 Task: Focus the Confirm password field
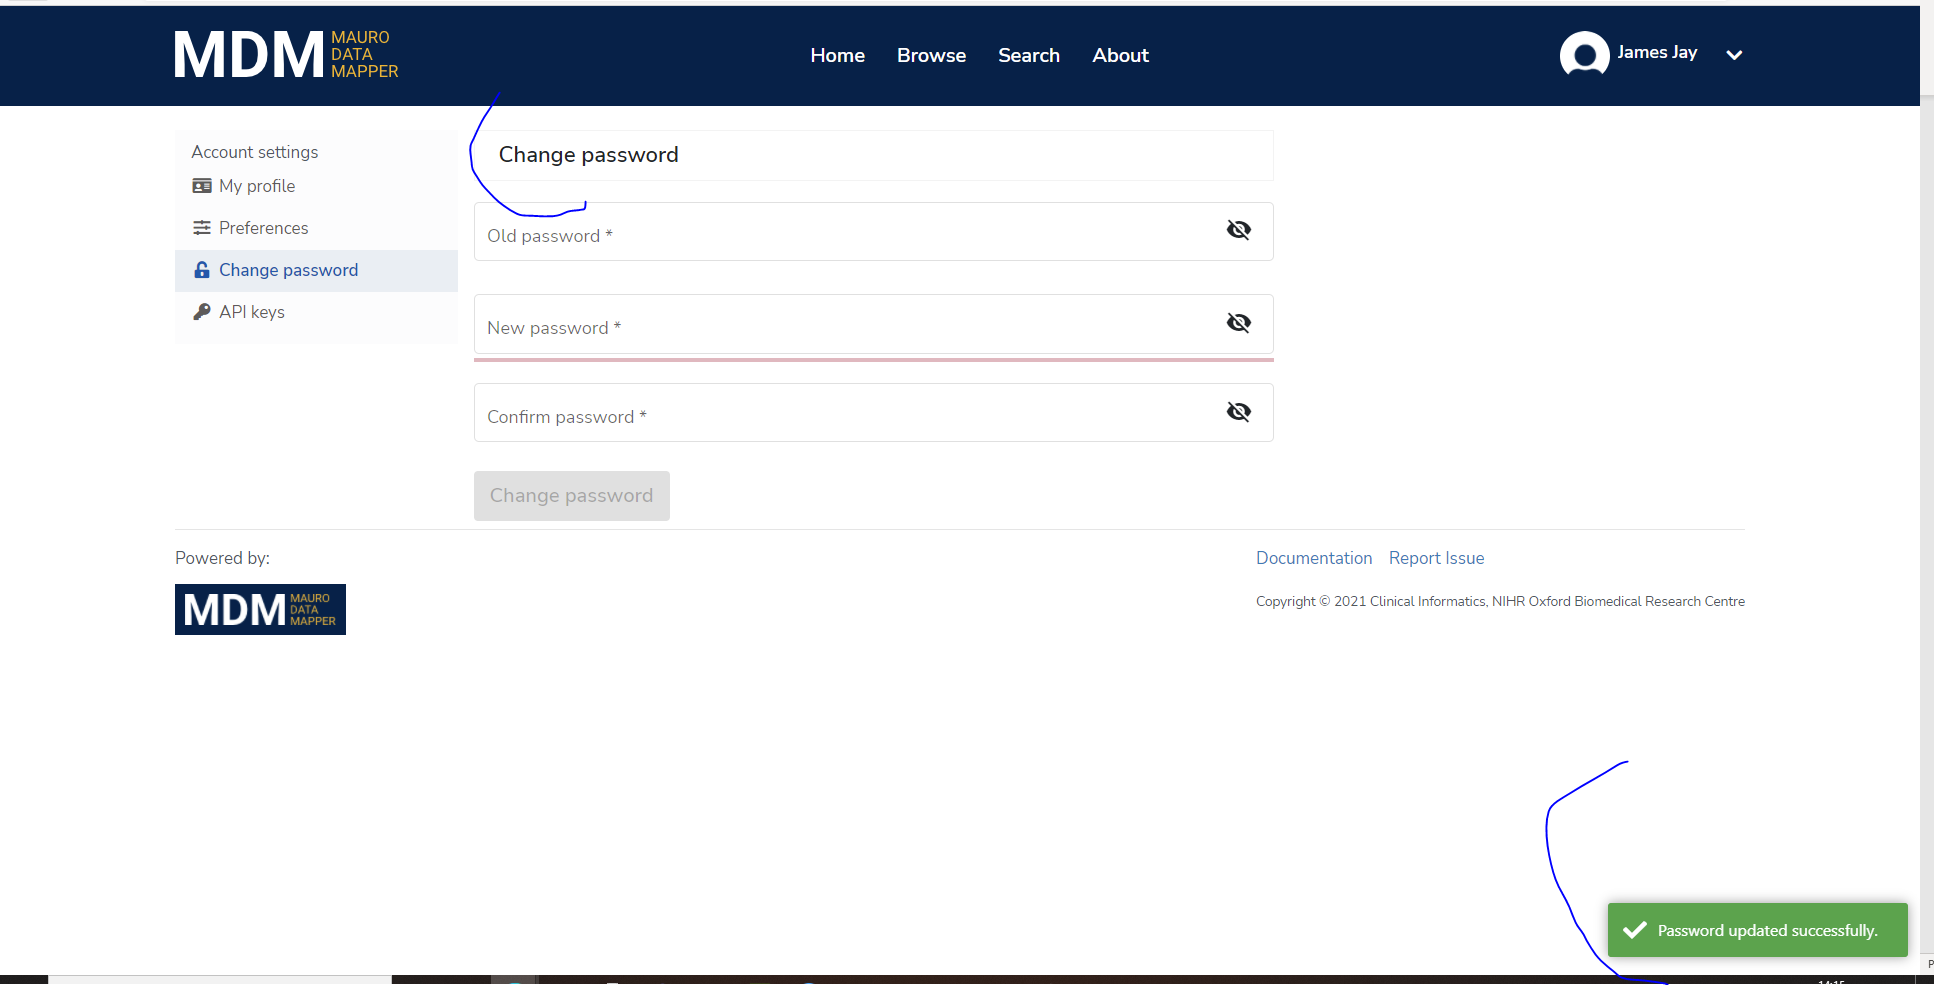[873, 413]
